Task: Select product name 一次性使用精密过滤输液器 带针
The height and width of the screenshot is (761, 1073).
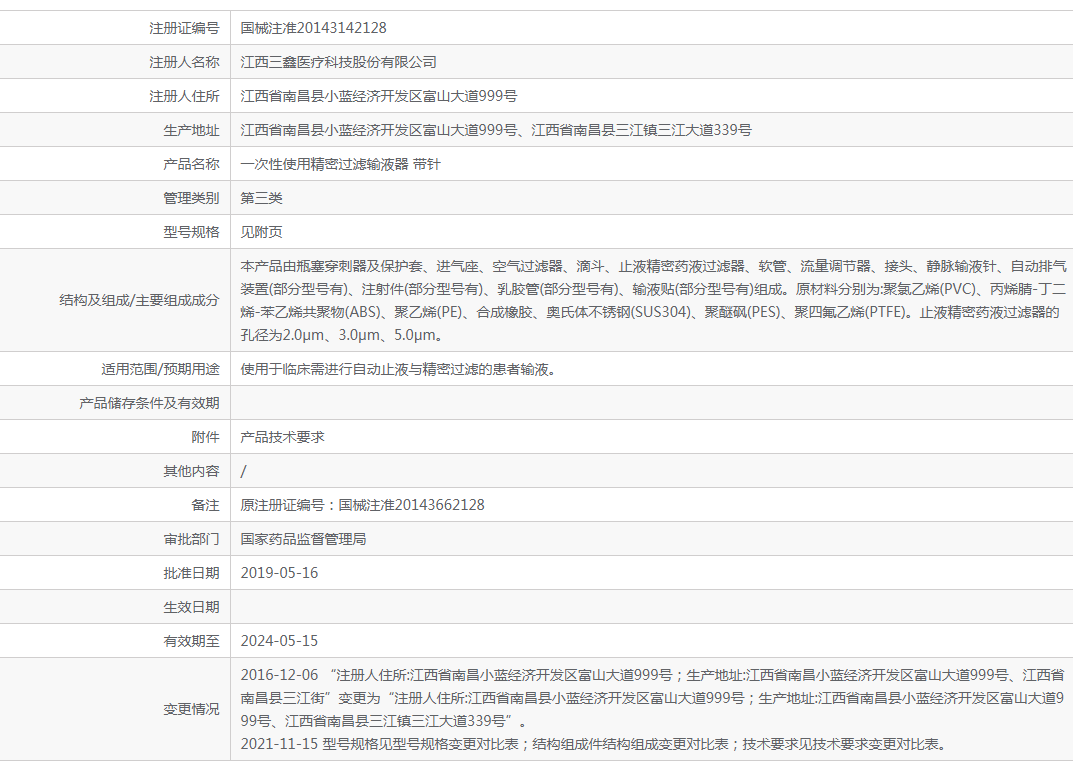Action: pyautogui.click(x=341, y=164)
